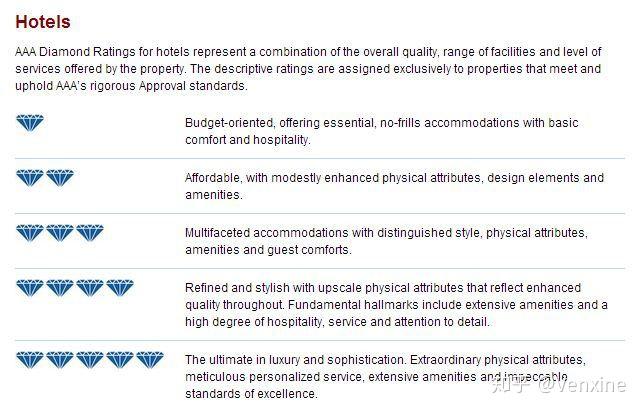Click the first diamond in five-diamond row
Viewport: 643px width, 412px height.
(x=30, y=358)
